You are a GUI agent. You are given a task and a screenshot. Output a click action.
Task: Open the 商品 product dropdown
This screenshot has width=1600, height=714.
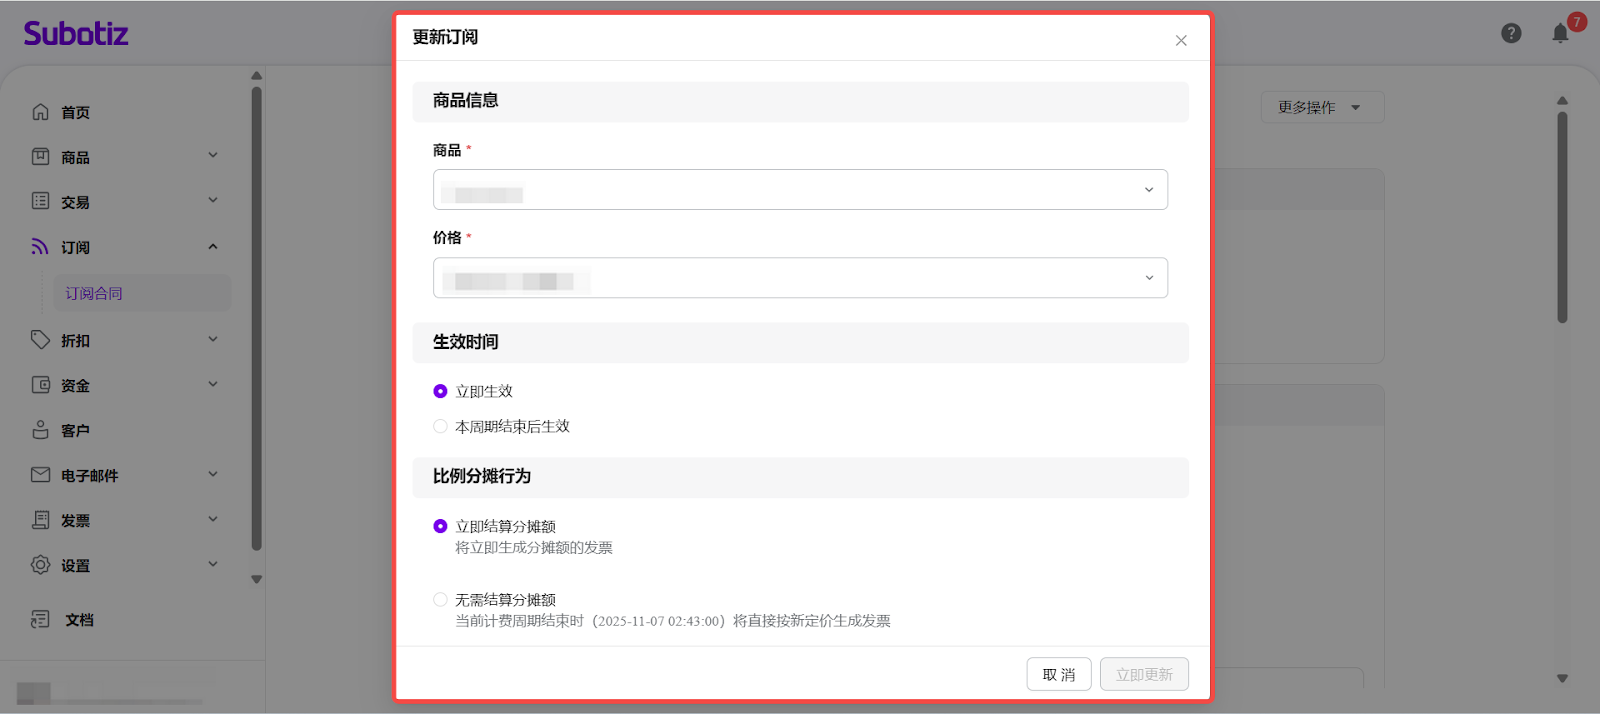click(800, 190)
